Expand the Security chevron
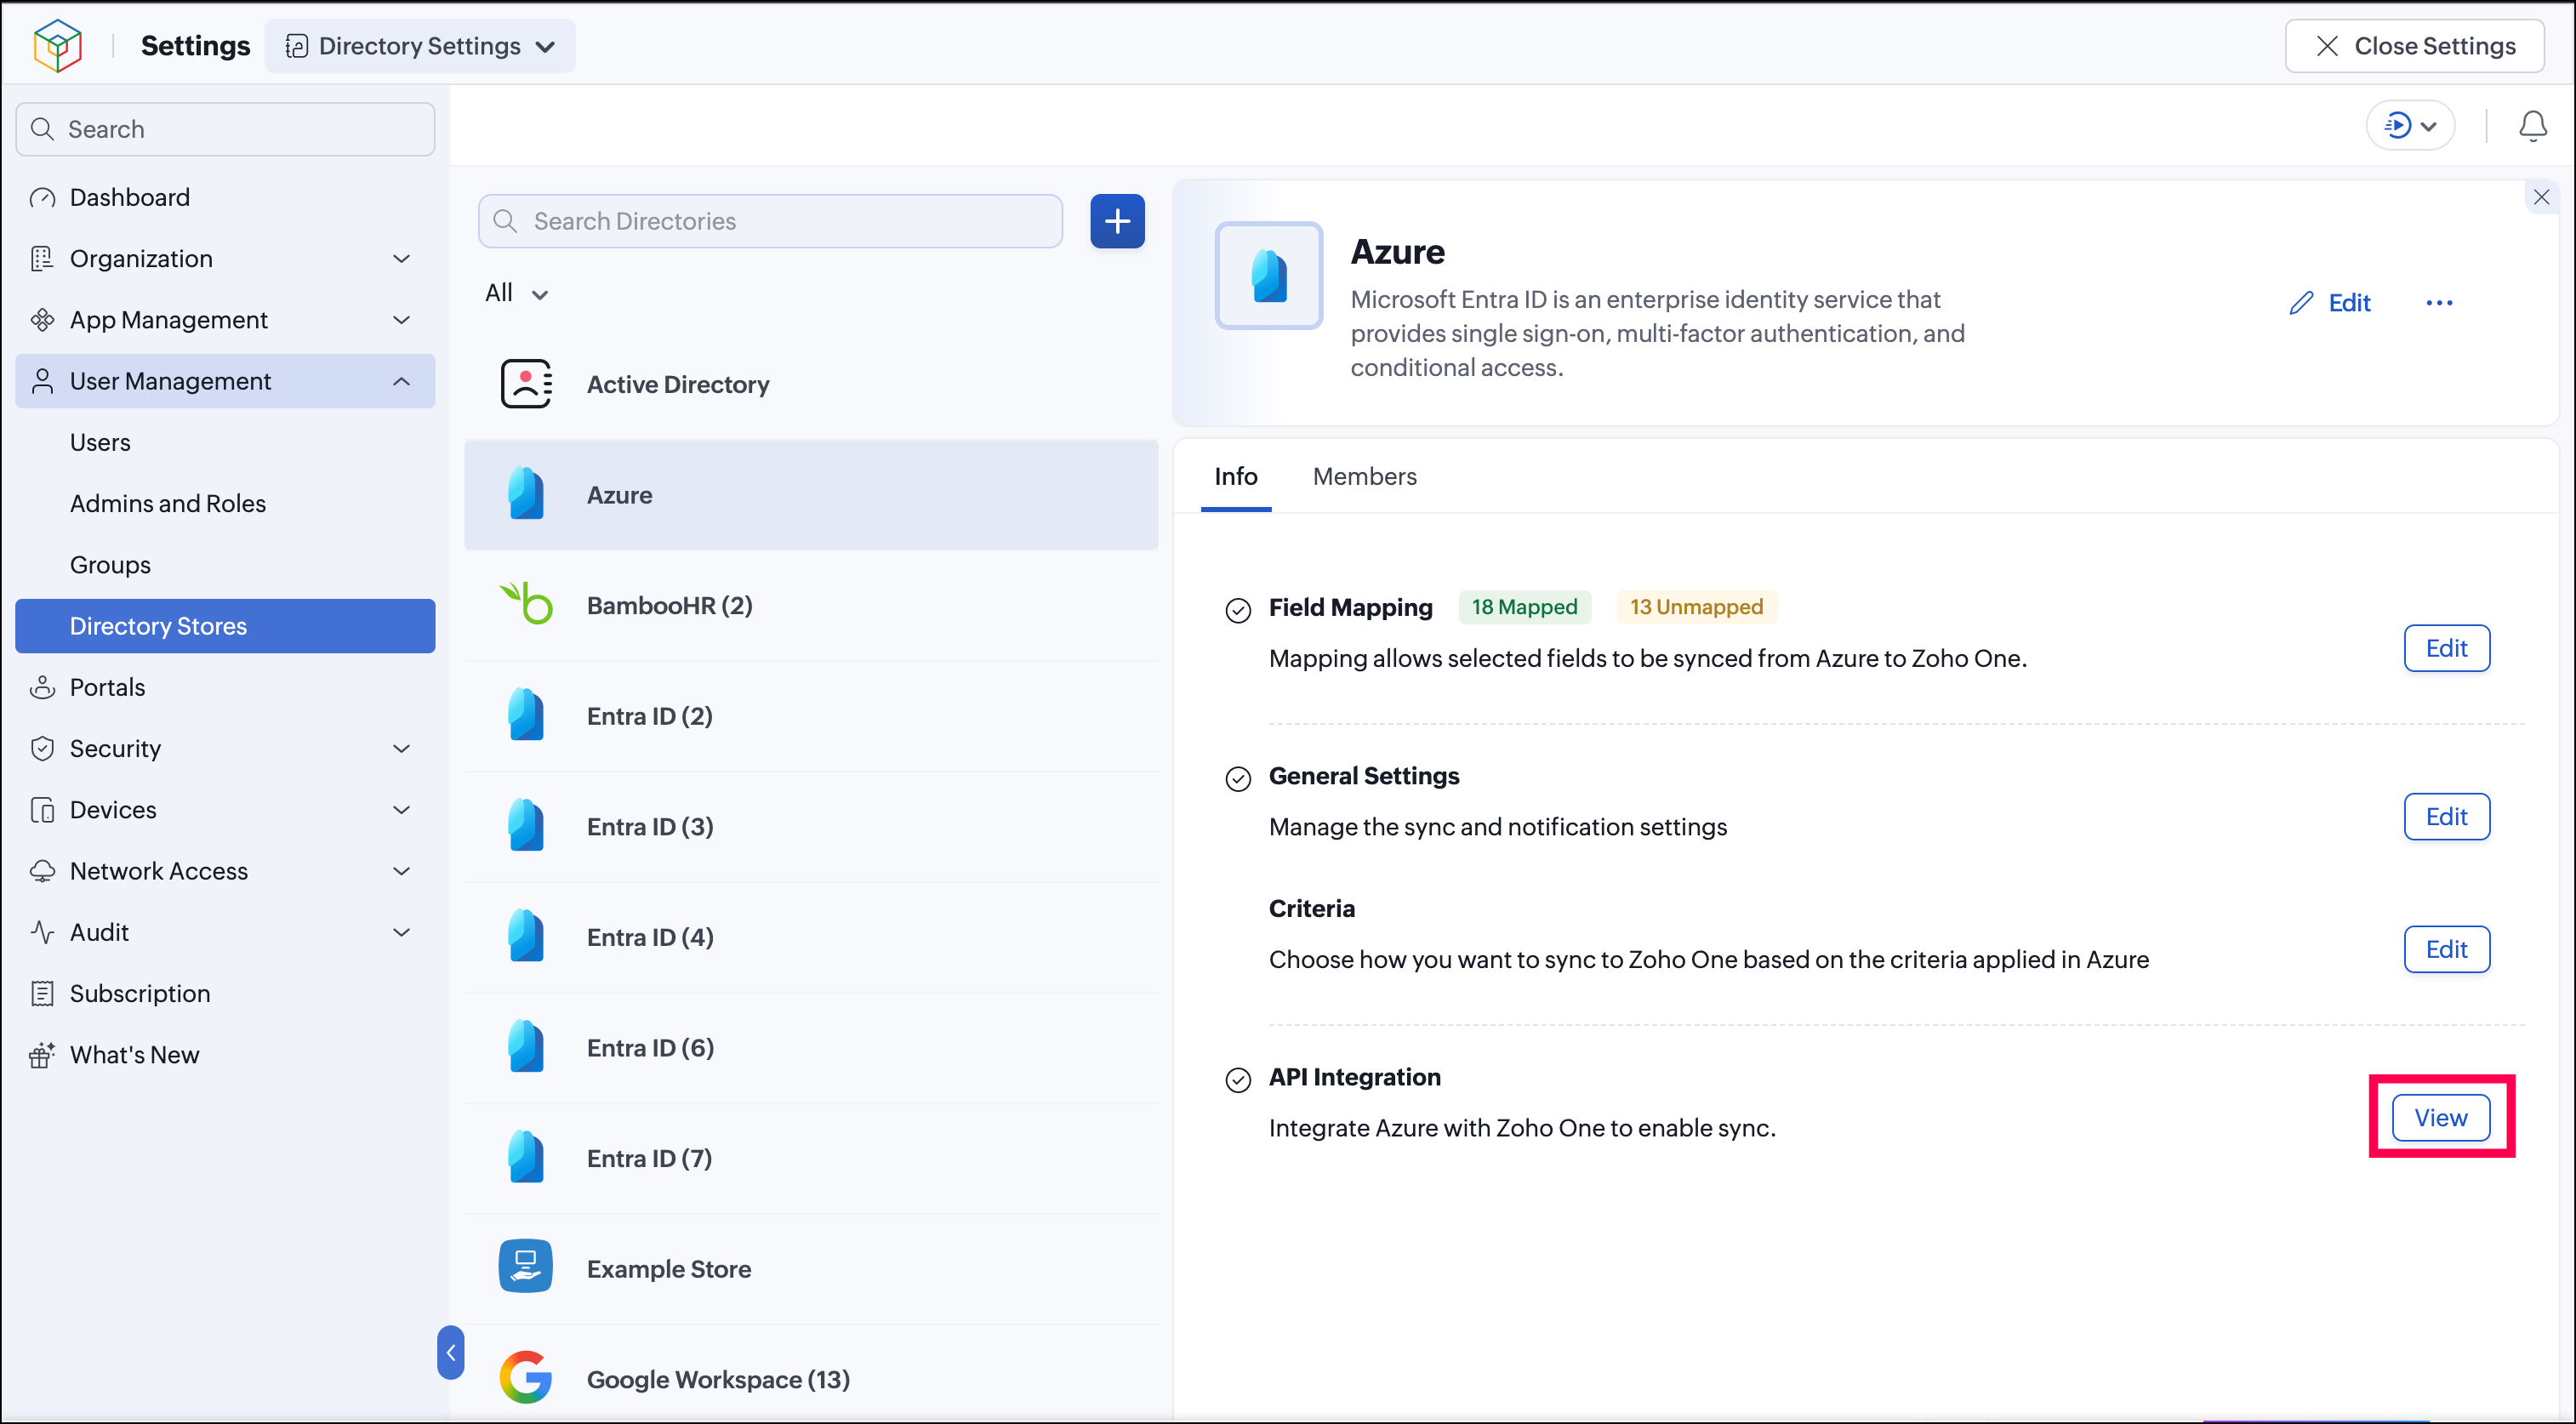The height and width of the screenshot is (1424, 2576). point(402,748)
